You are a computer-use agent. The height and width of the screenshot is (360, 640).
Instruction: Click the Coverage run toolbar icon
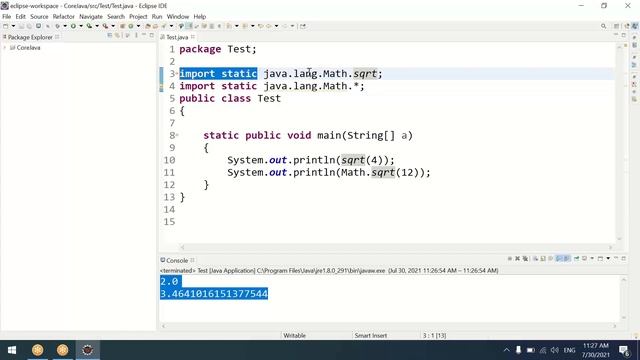tap(89, 26)
